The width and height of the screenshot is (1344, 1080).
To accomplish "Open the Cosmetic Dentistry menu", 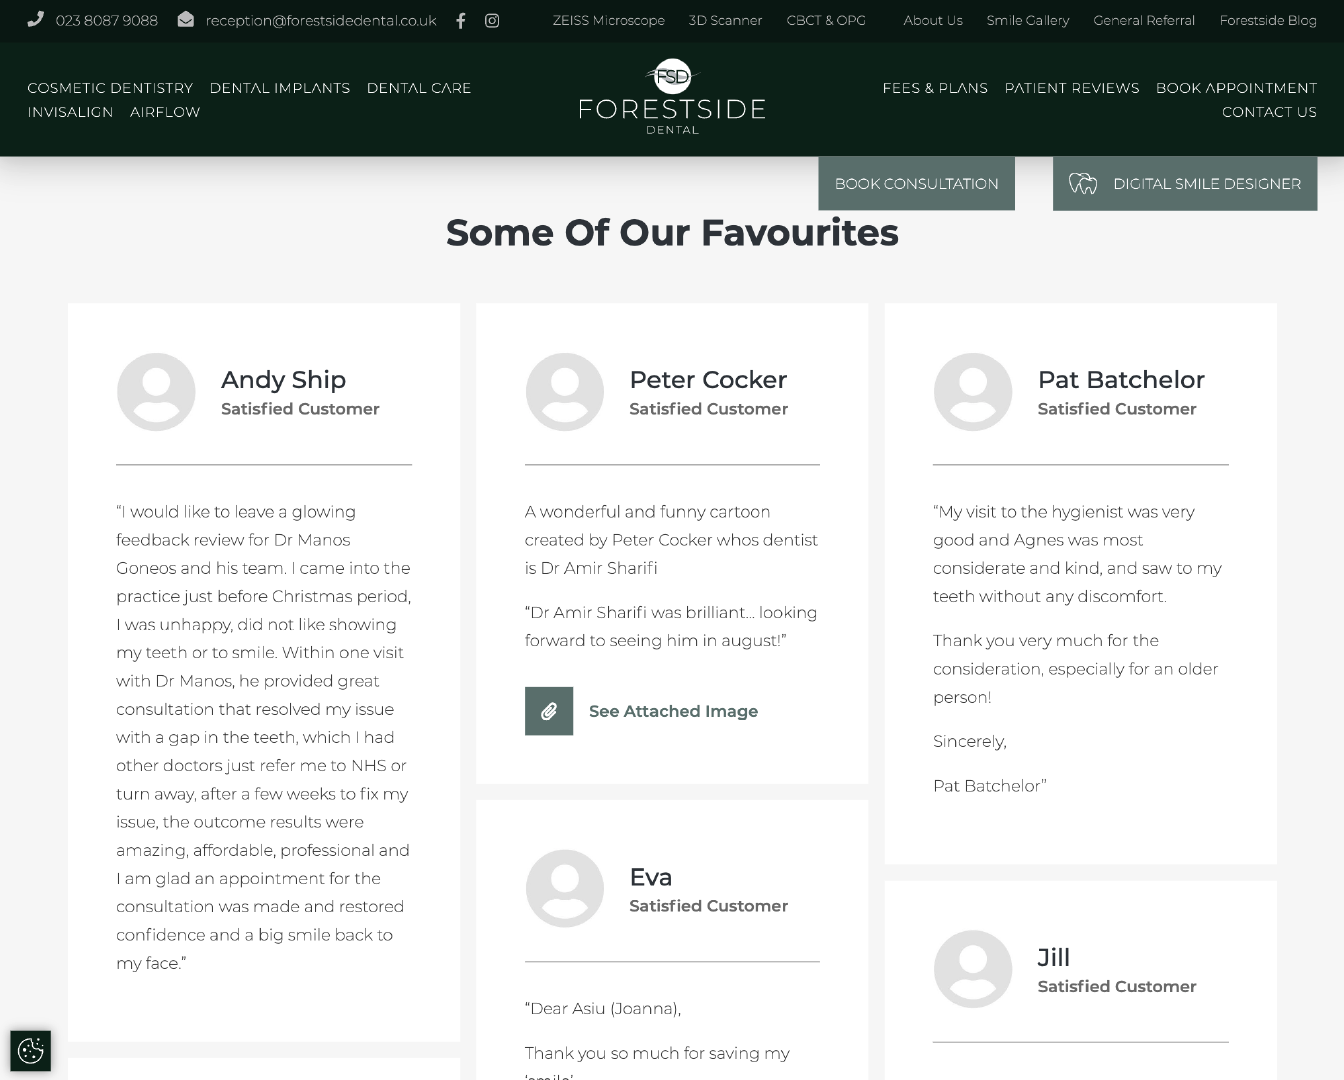I will tap(110, 88).
